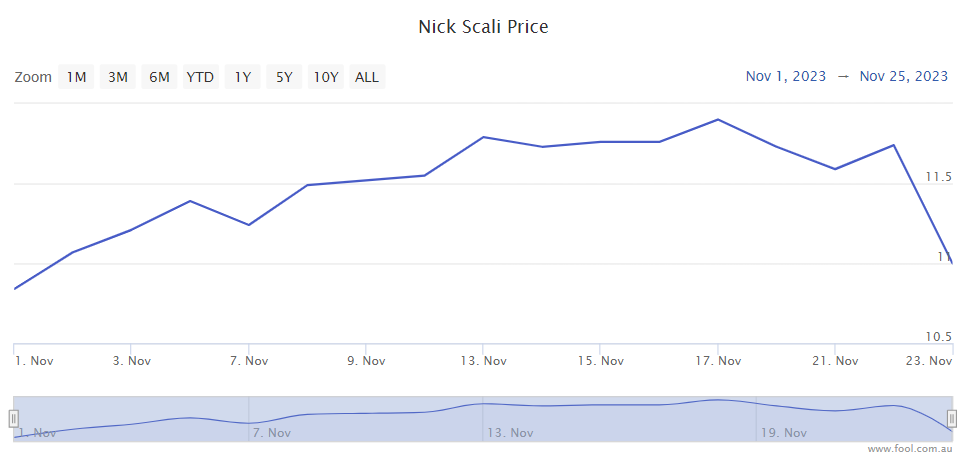Image resolution: width=973 pixels, height=462 pixels.
Task: Click the price line peak at 17 Nov
Action: pyautogui.click(x=718, y=120)
